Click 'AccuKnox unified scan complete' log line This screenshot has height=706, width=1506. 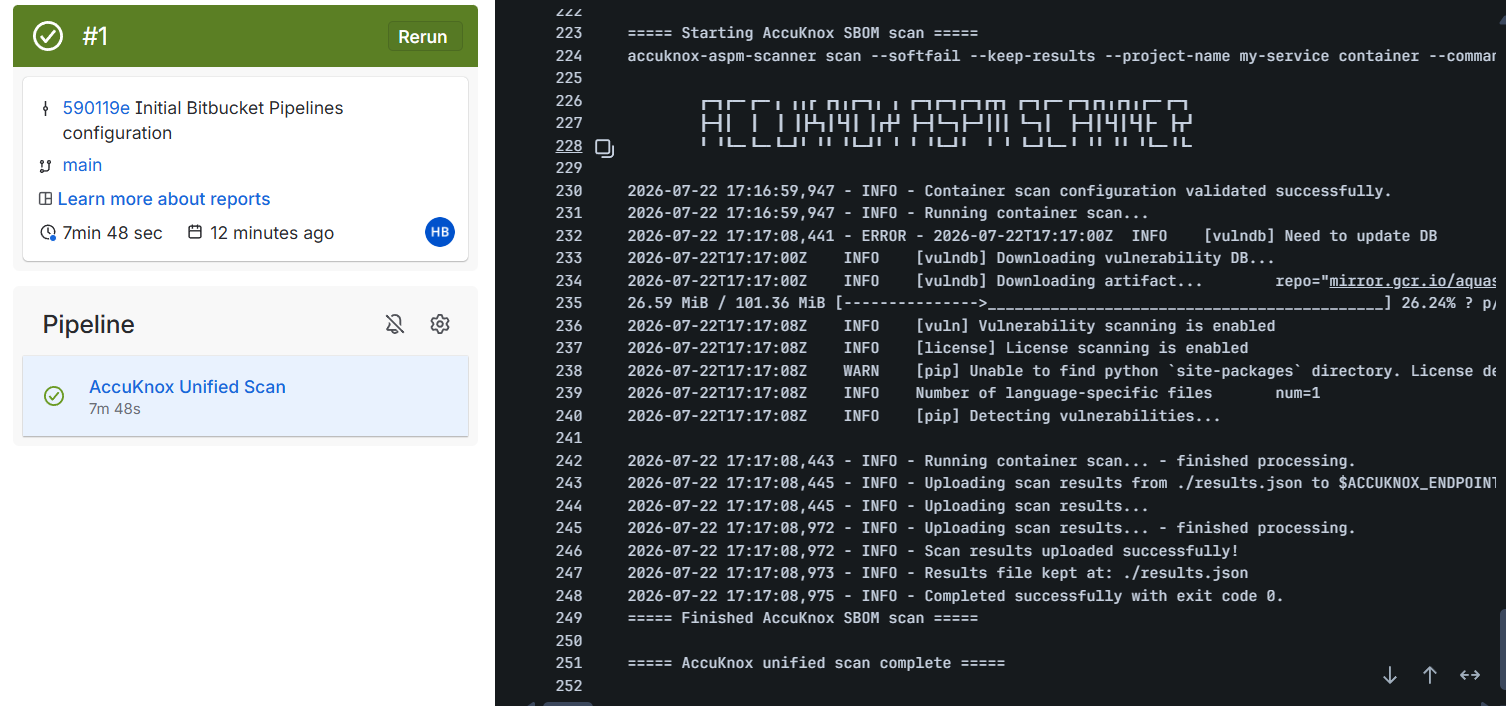click(816, 663)
